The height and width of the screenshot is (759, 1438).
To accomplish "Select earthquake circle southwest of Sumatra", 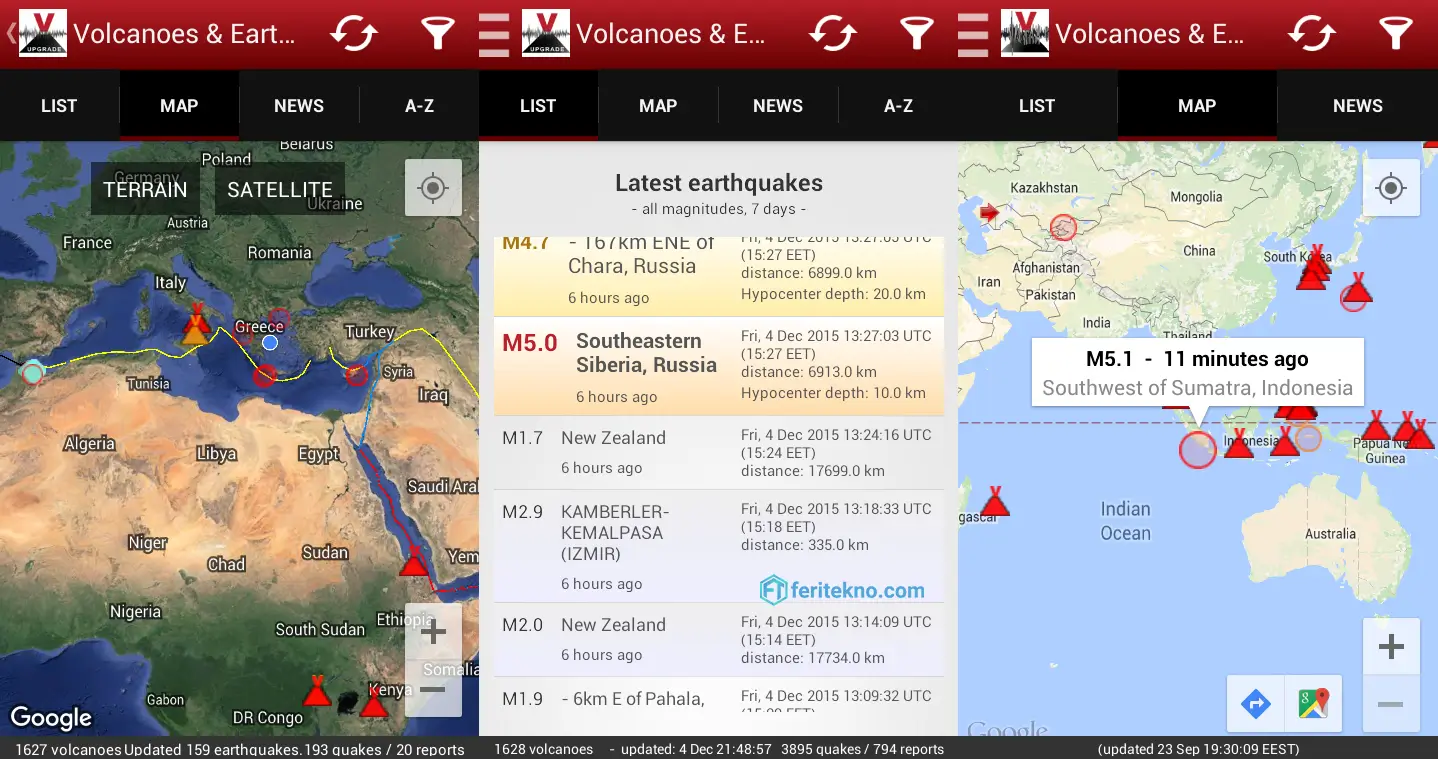I will (x=1197, y=449).
